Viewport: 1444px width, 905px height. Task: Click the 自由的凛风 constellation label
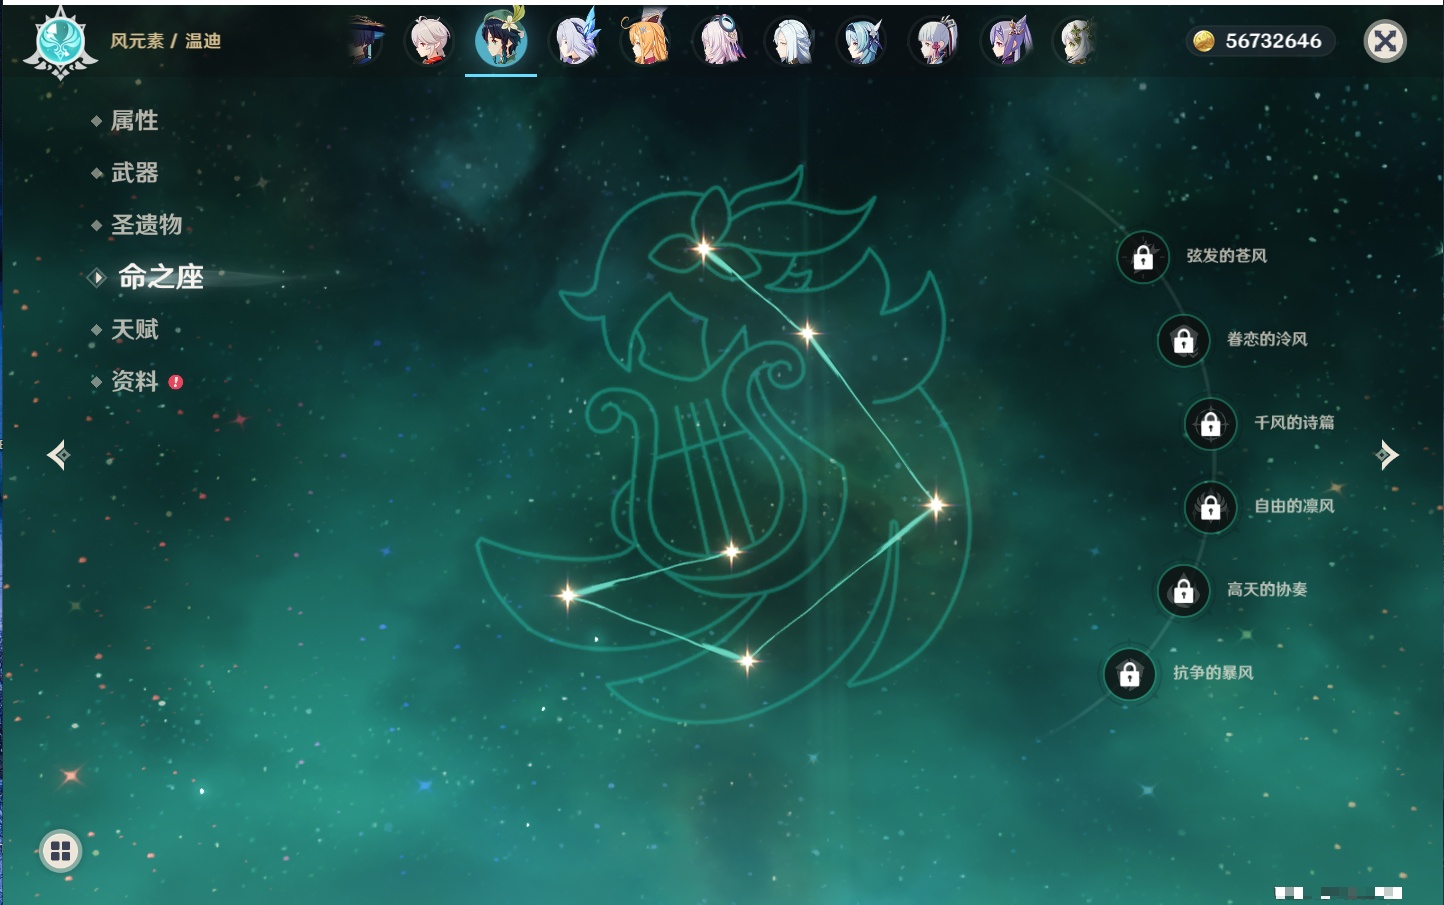pyautogui.click(x=1294, y=506)
